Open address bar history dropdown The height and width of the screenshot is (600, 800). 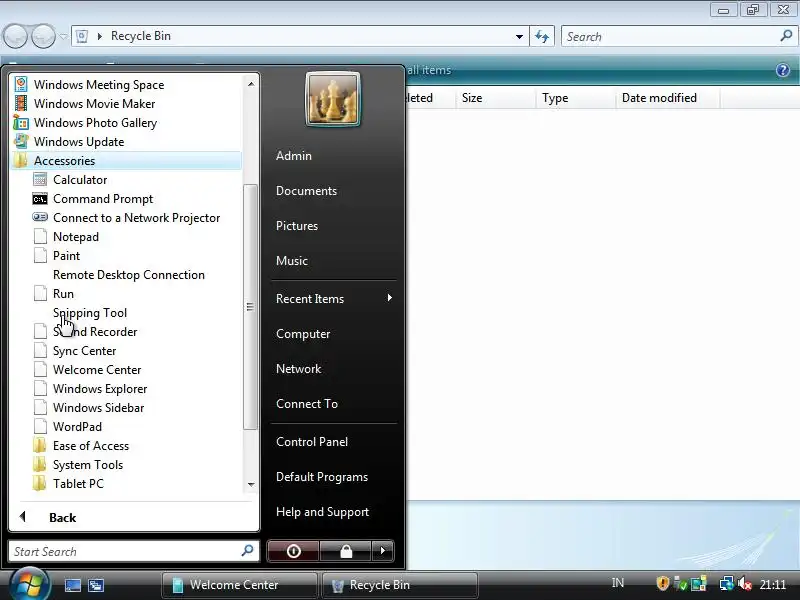pyautogui.click(x=519, y=37)
